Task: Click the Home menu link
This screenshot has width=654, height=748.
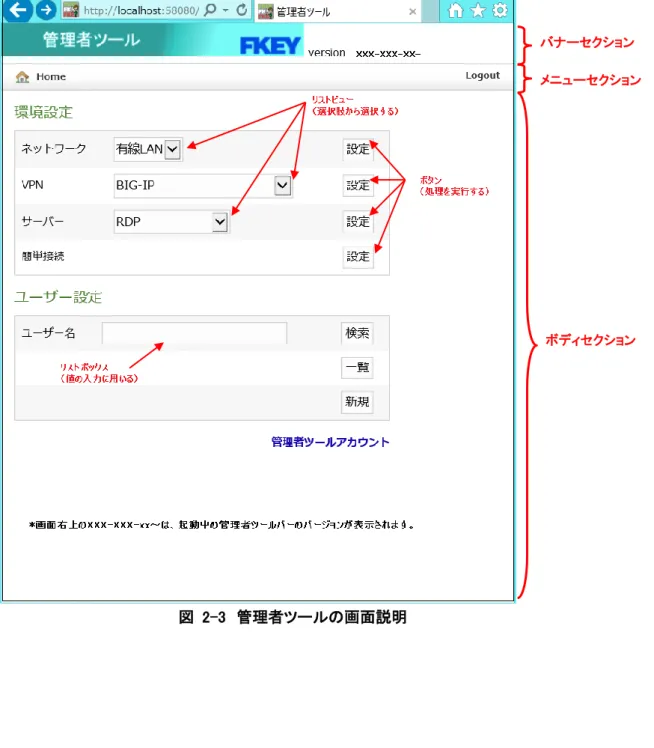Action: point(51,77)
